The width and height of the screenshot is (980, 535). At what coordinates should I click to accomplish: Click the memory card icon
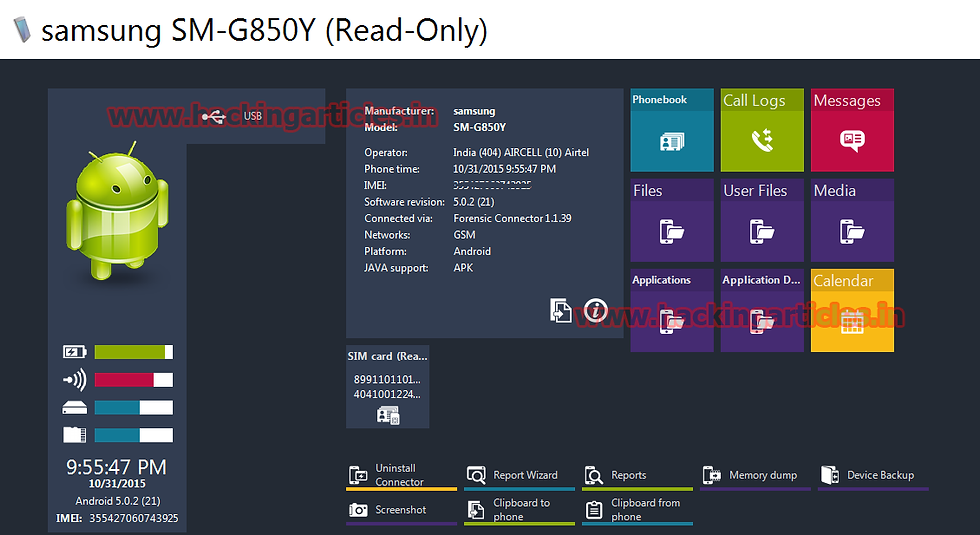(x=74, y=435)
